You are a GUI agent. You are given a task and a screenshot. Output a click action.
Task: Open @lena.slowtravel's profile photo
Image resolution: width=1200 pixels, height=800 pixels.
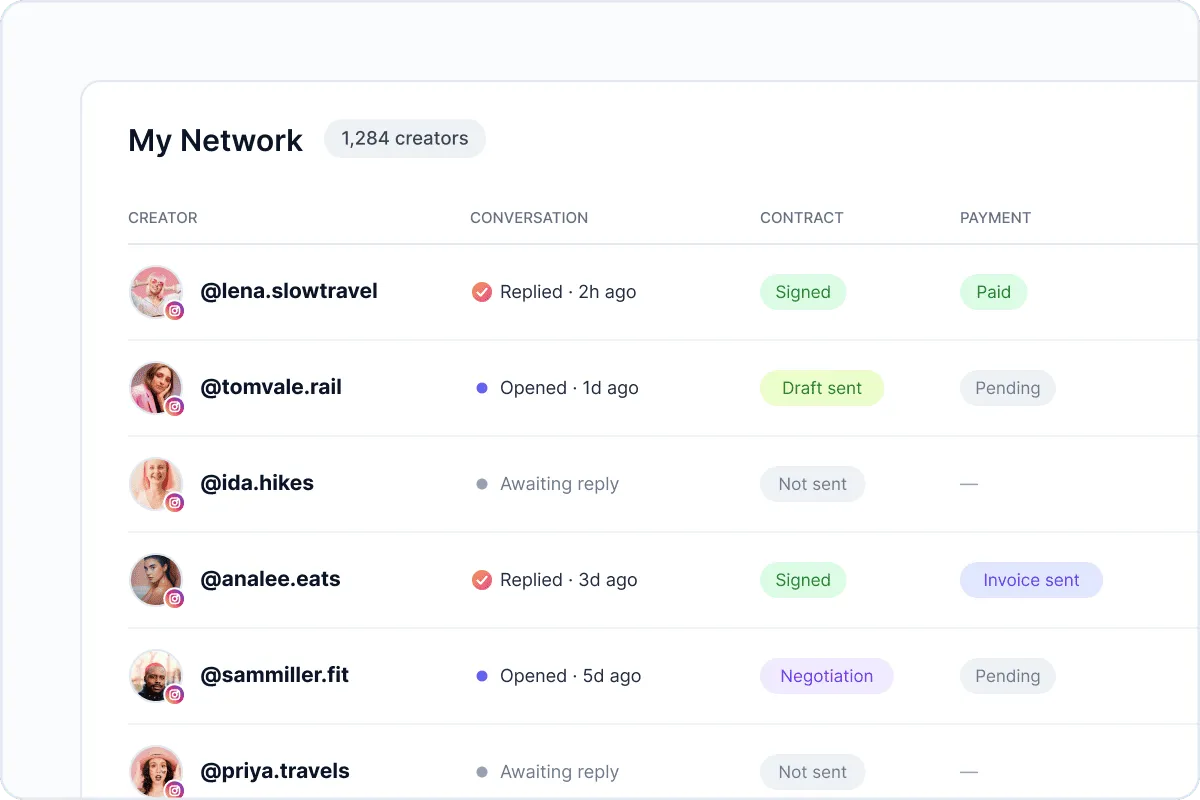point(156,292)
